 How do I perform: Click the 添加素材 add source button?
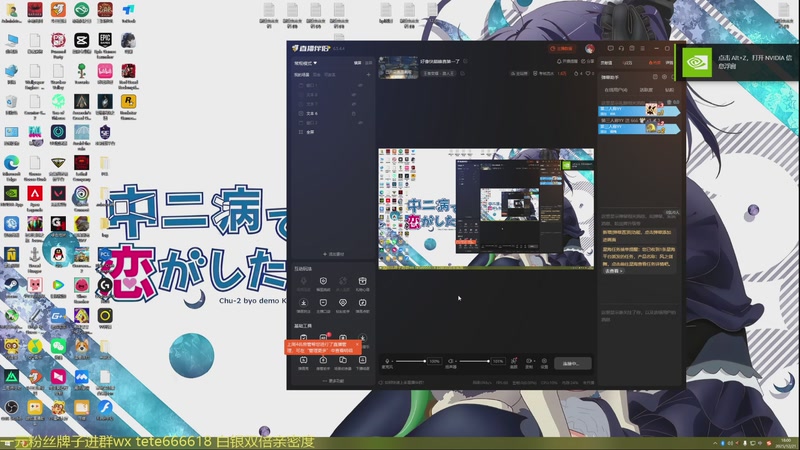click(334, 254)
